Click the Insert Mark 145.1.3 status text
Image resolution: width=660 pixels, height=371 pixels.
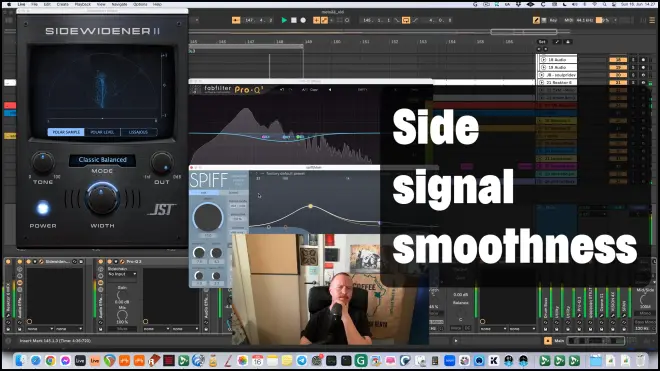point(55,341)
